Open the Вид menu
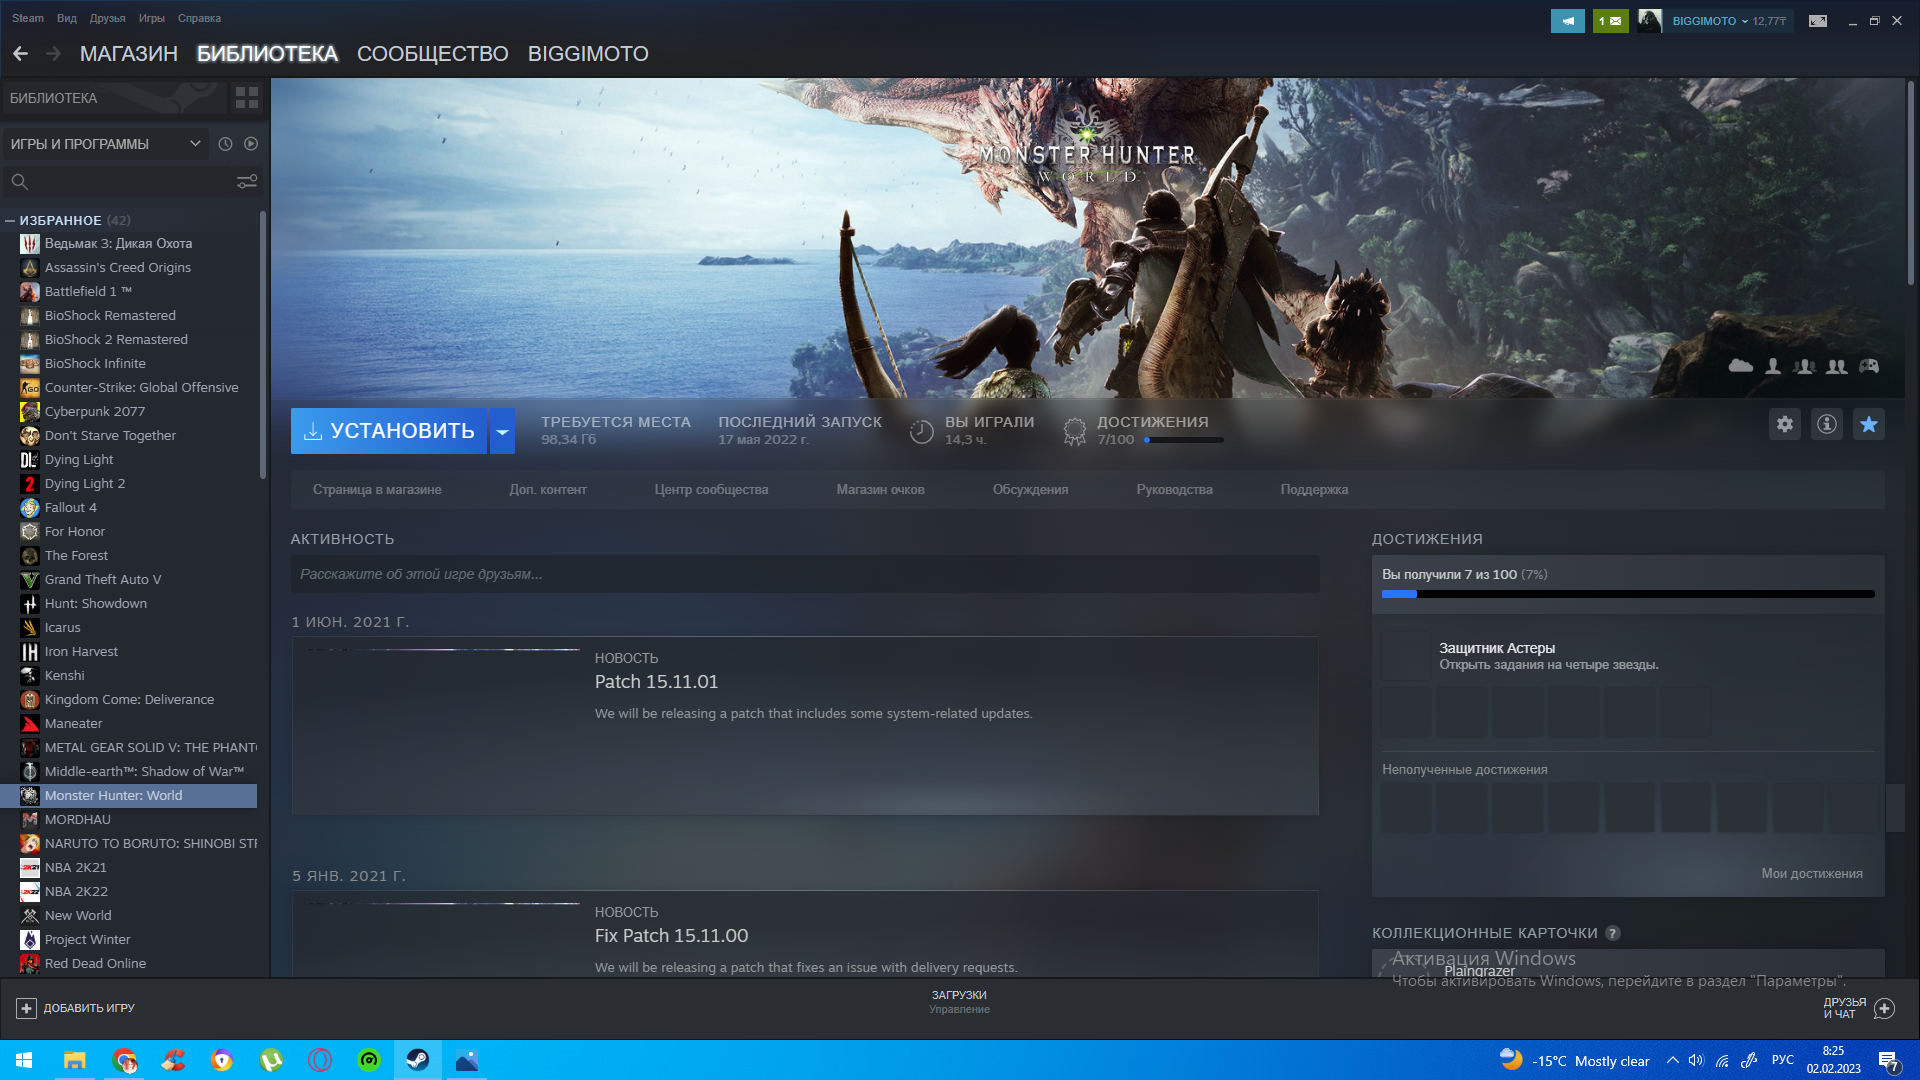The width and height of the screenshot is (1920, 1080). click(67, 18)
